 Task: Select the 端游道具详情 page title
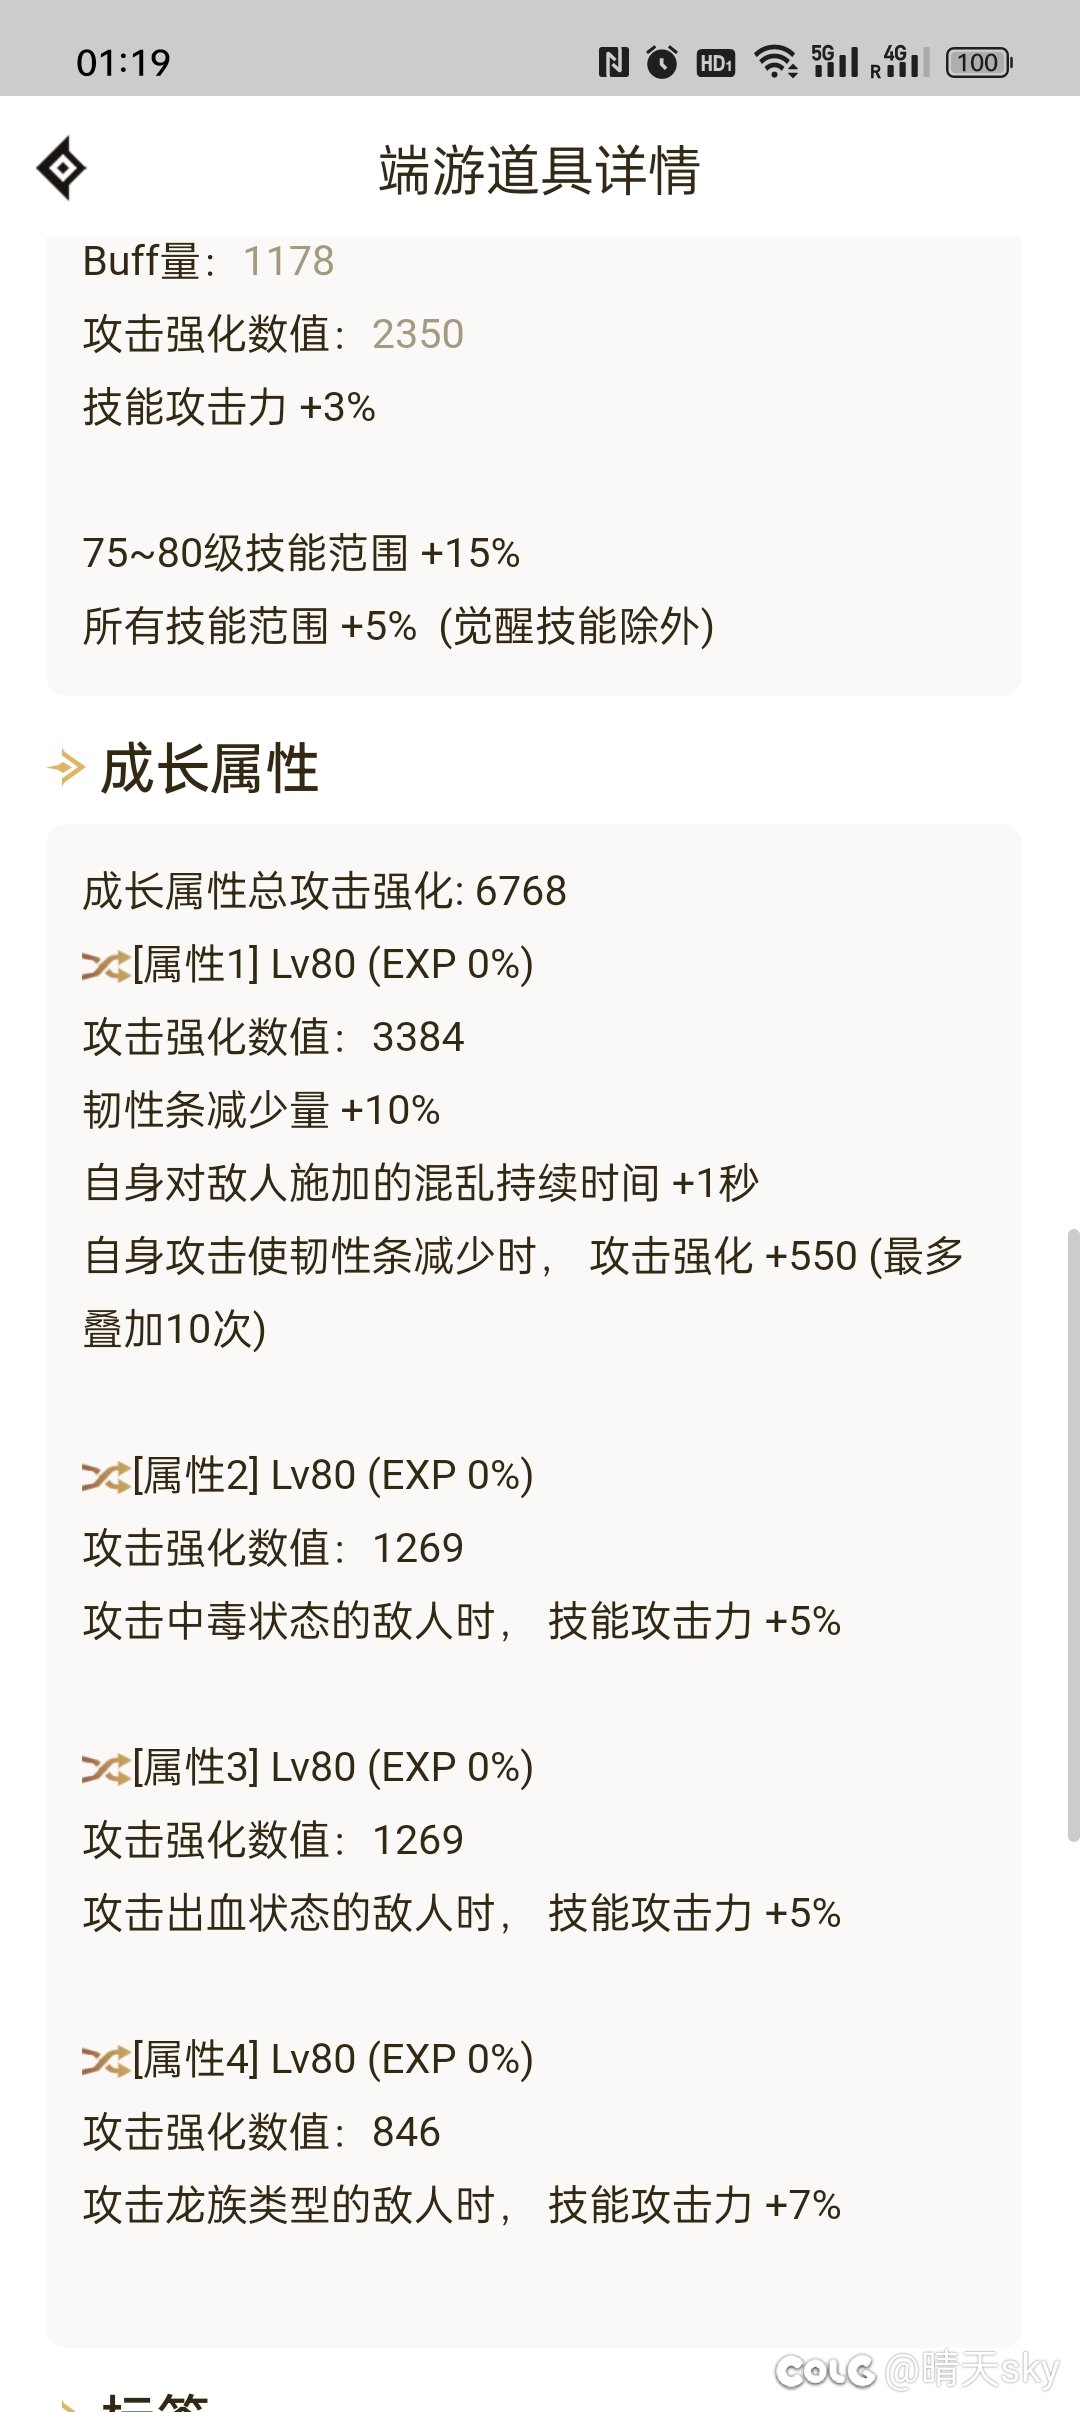[x=540, y=170]
